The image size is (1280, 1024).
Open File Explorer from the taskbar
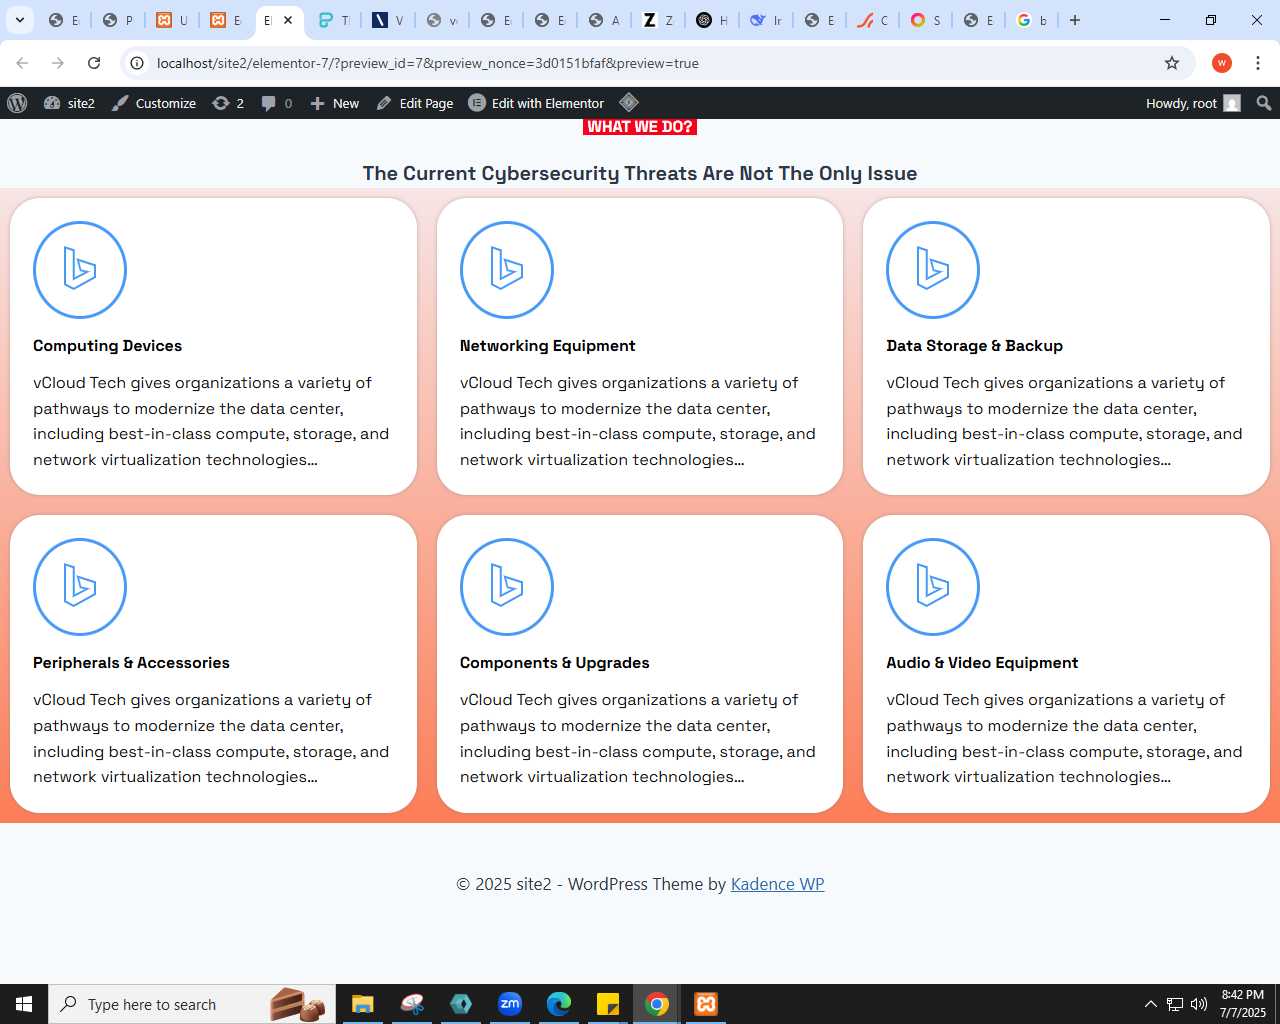coord(362,1004)
